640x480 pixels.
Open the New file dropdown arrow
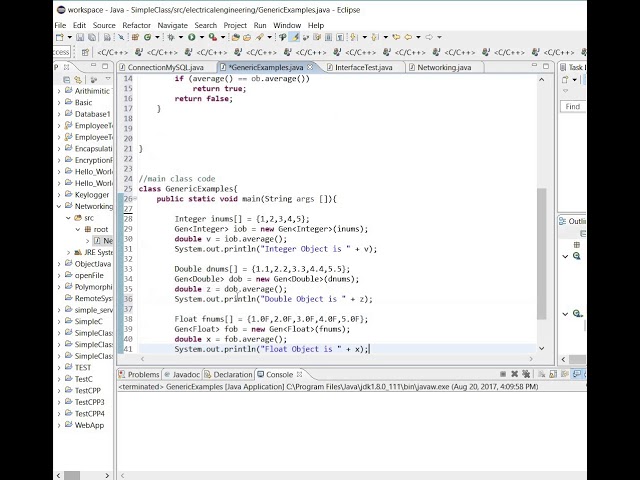[69, 37]
